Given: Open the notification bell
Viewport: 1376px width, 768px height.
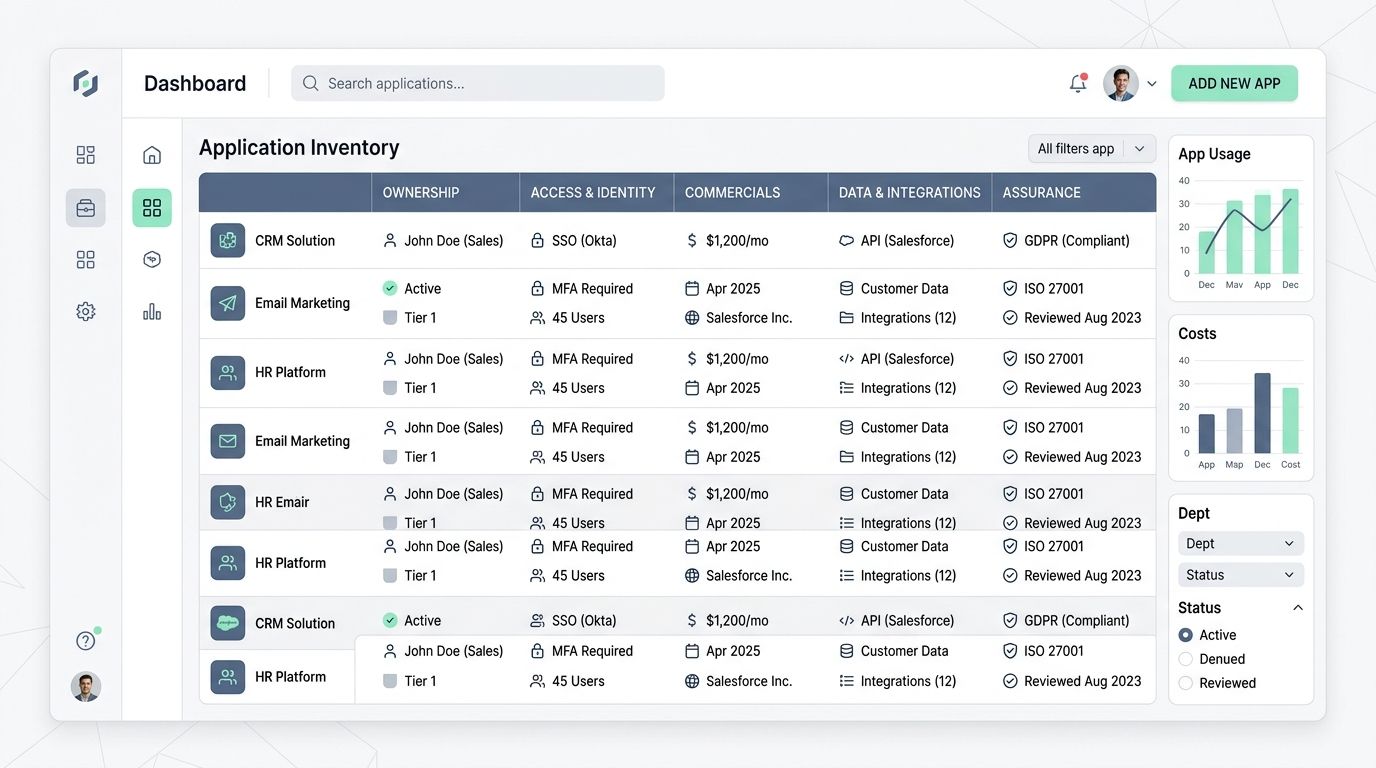Looking at the screenshot, I should (x=1078, y=84).
